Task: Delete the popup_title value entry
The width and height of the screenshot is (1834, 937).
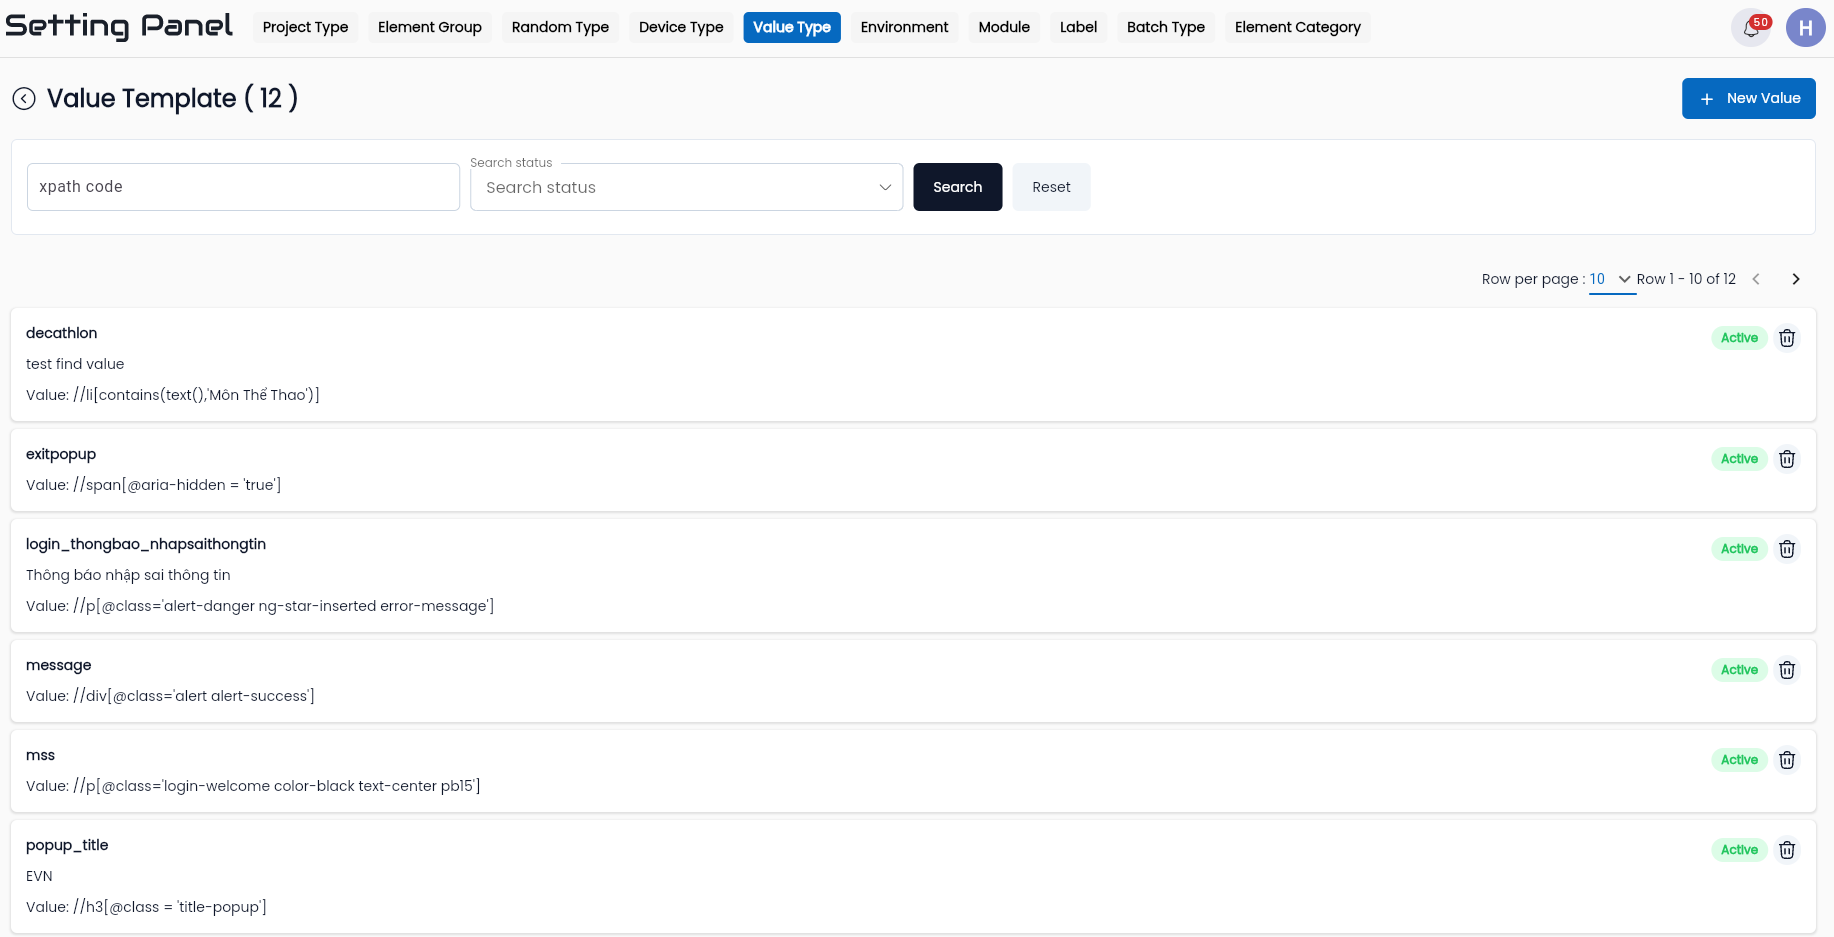Action: 1787,850
